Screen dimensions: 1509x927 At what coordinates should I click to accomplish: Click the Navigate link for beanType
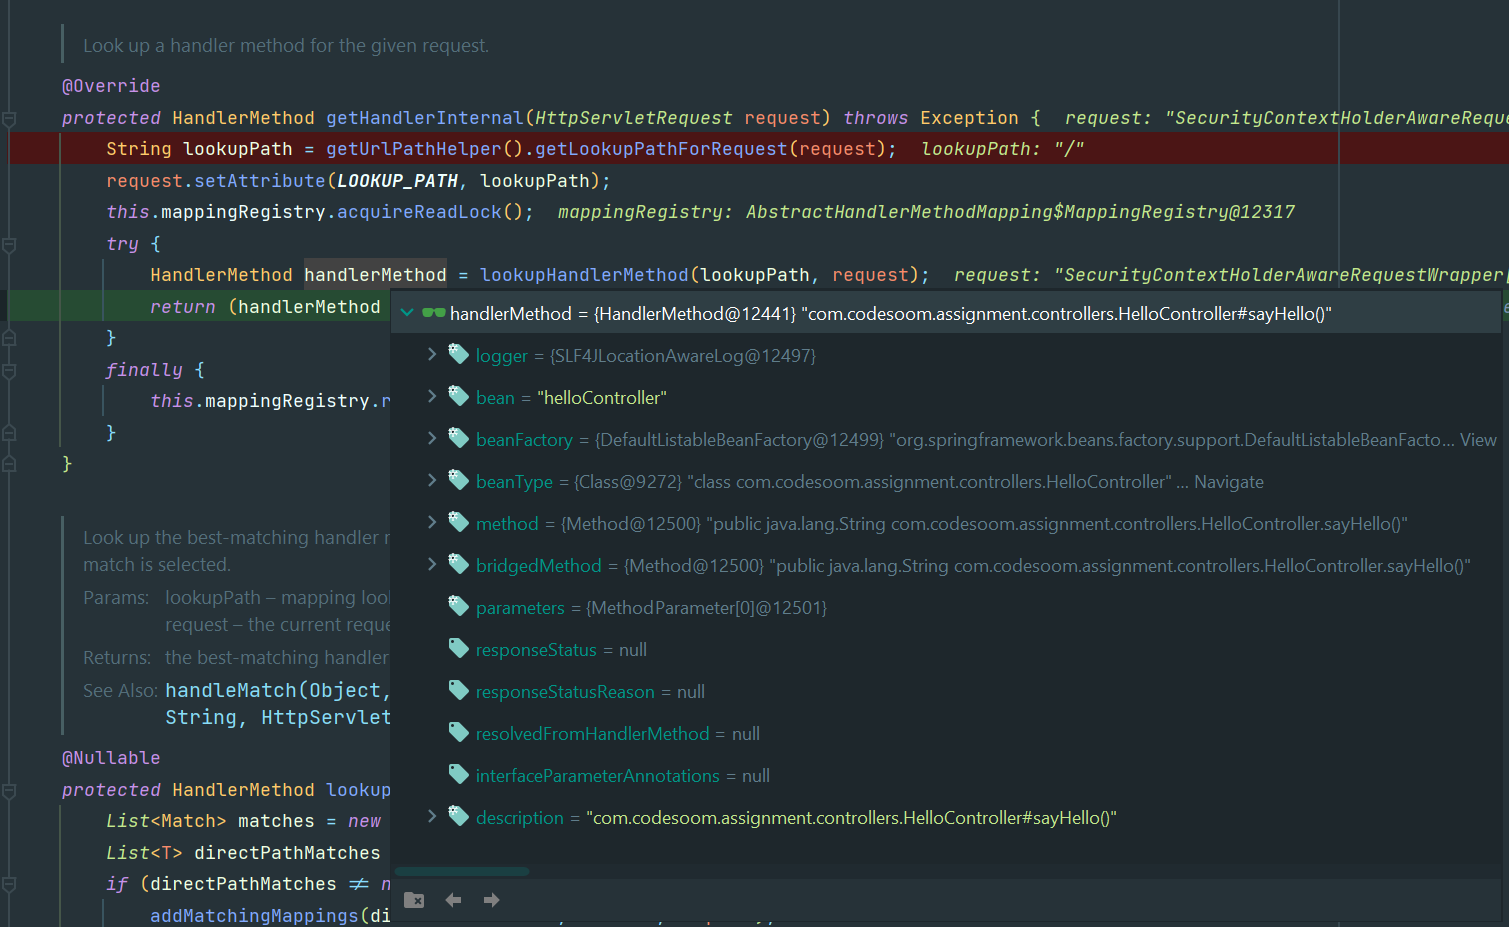[1229, 482]
